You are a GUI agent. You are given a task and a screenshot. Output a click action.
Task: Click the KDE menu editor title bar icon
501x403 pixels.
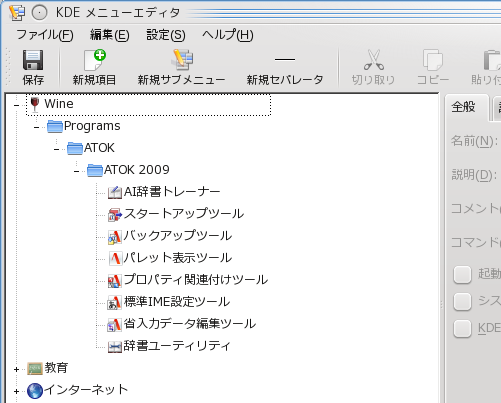[x=17, y=12]
